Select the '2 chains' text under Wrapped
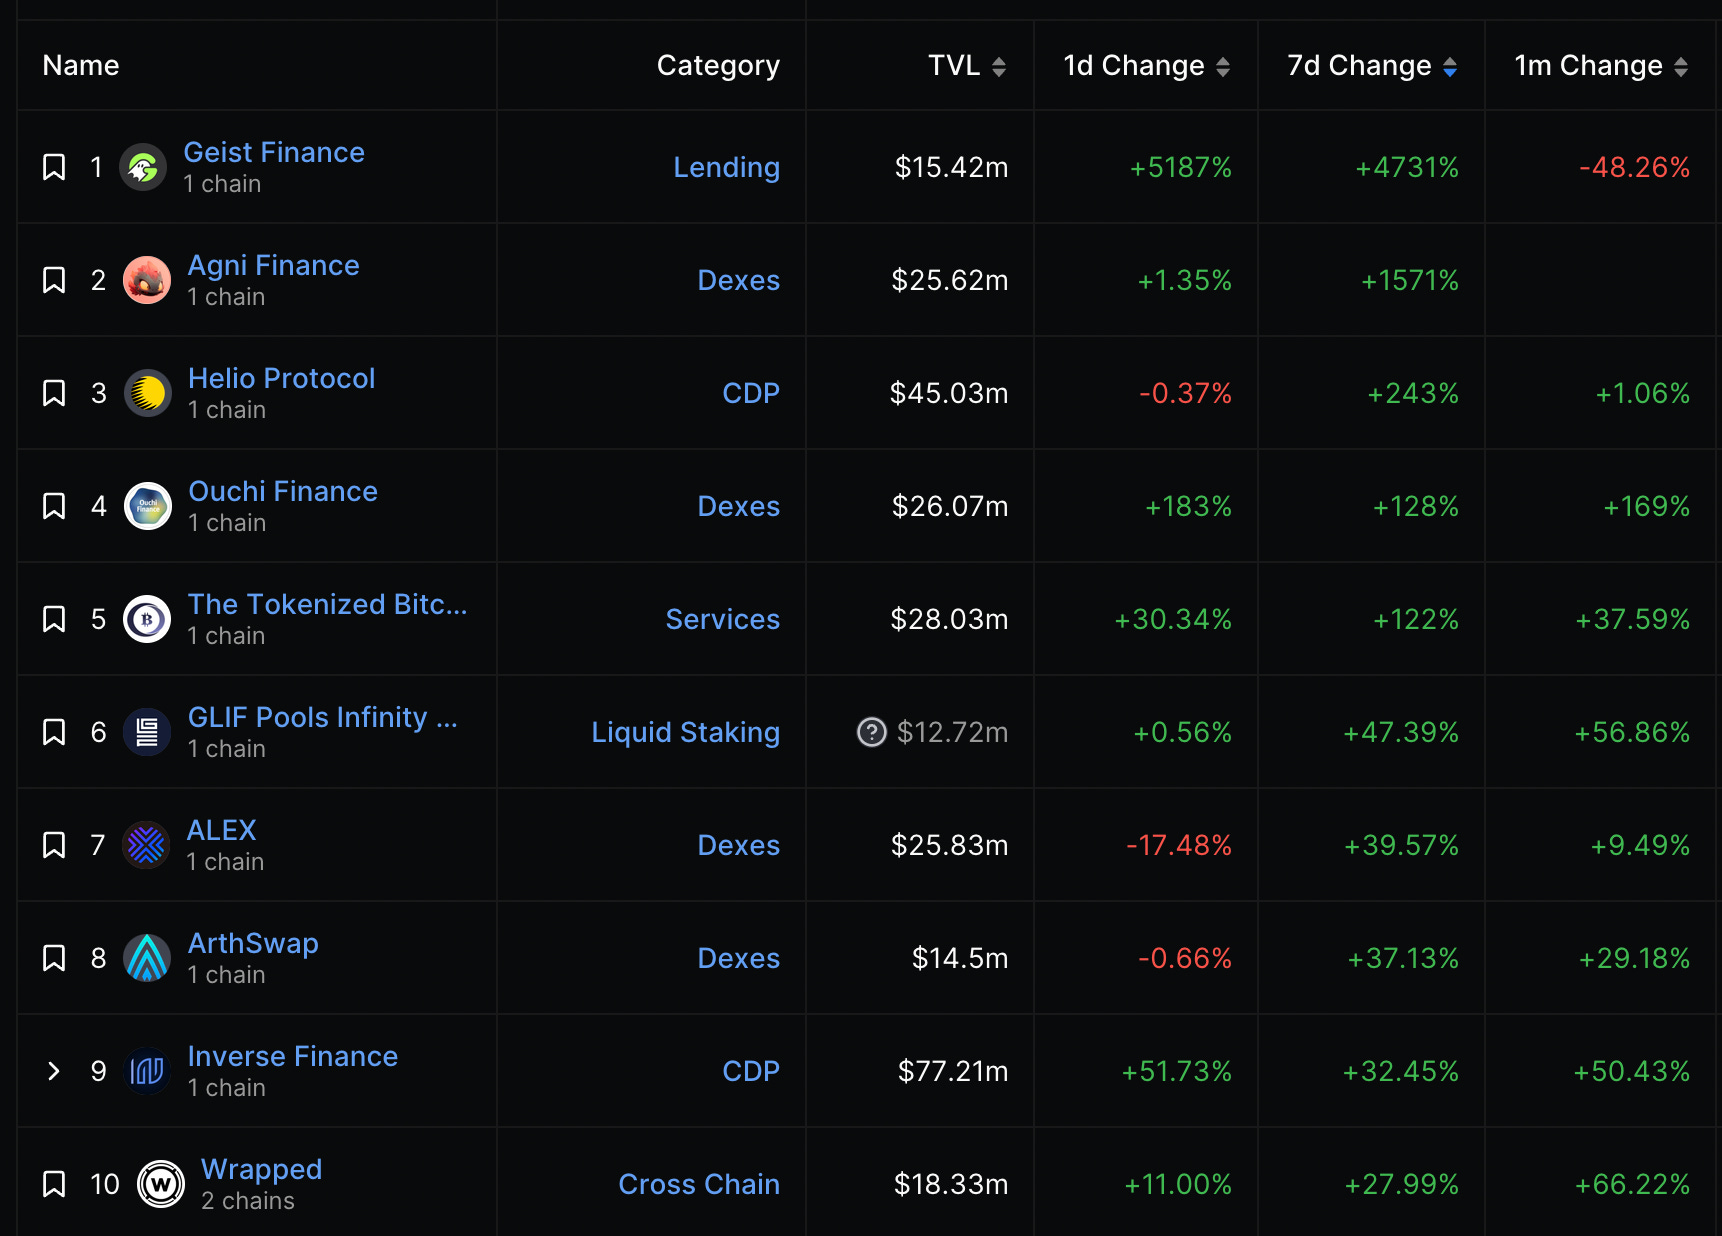This screenshot has width=1722, height=1236. coord(248,1201)
